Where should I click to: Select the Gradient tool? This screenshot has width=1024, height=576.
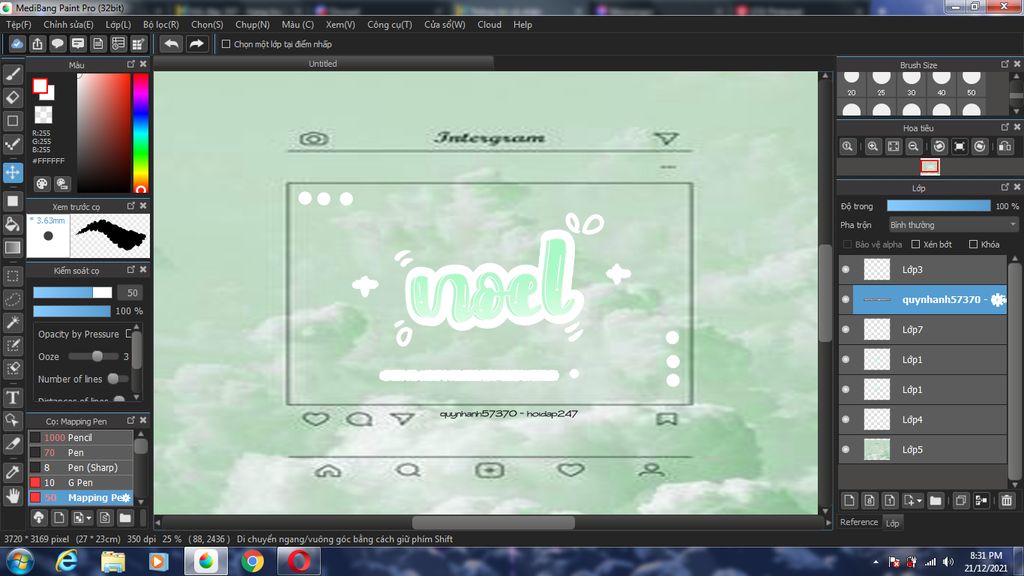pyautogui.click(x=12, y=248)
